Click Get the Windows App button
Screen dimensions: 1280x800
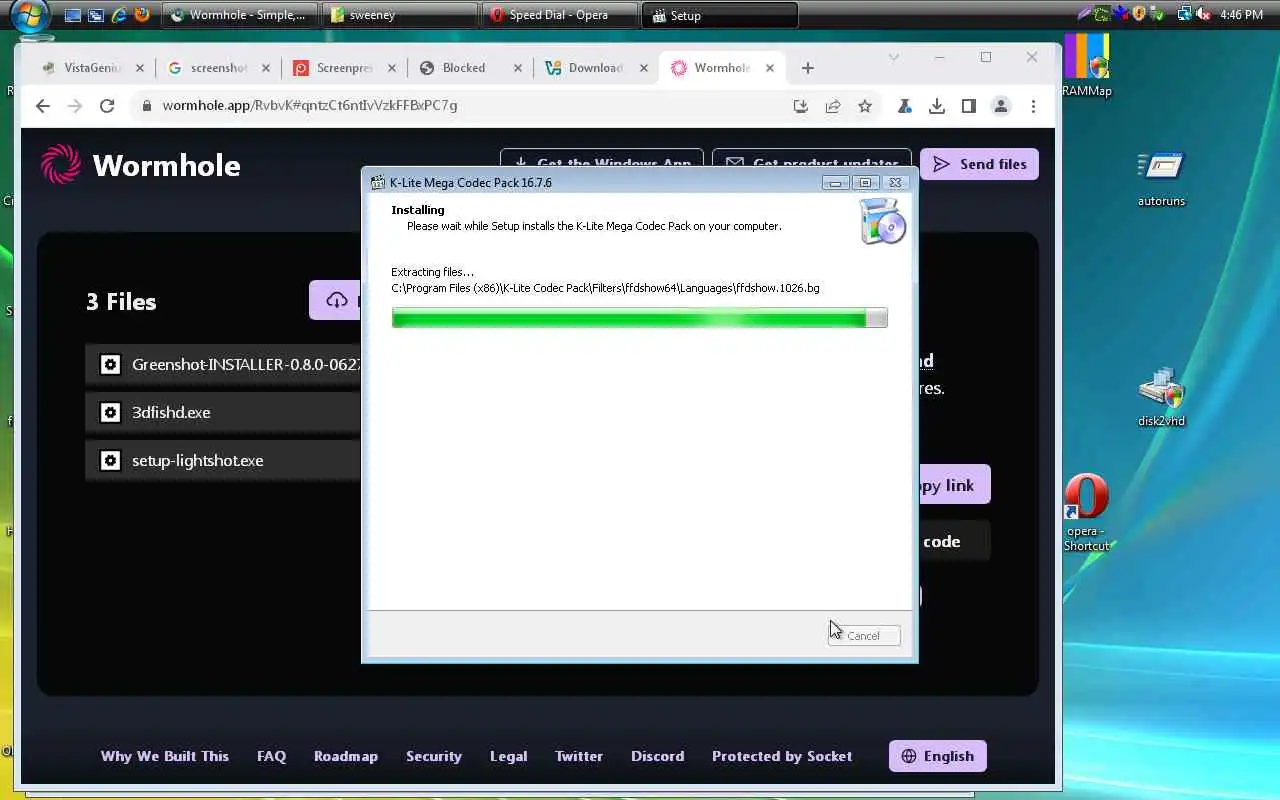(x=603, y=159)
